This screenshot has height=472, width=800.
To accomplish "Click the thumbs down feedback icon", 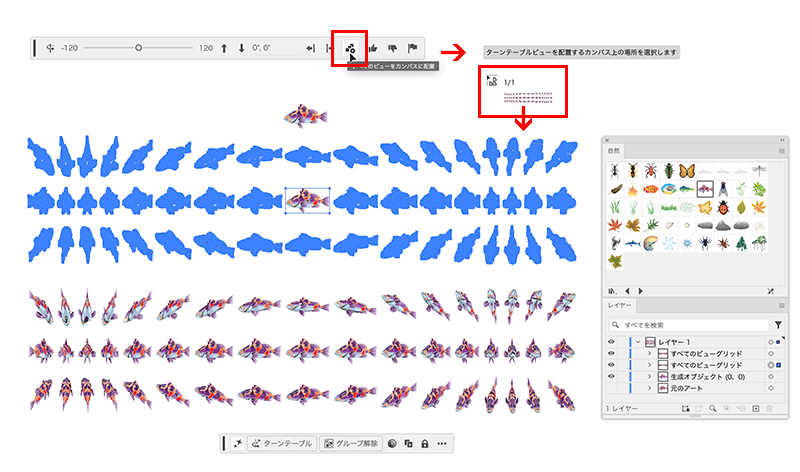I will pos(392,47).
